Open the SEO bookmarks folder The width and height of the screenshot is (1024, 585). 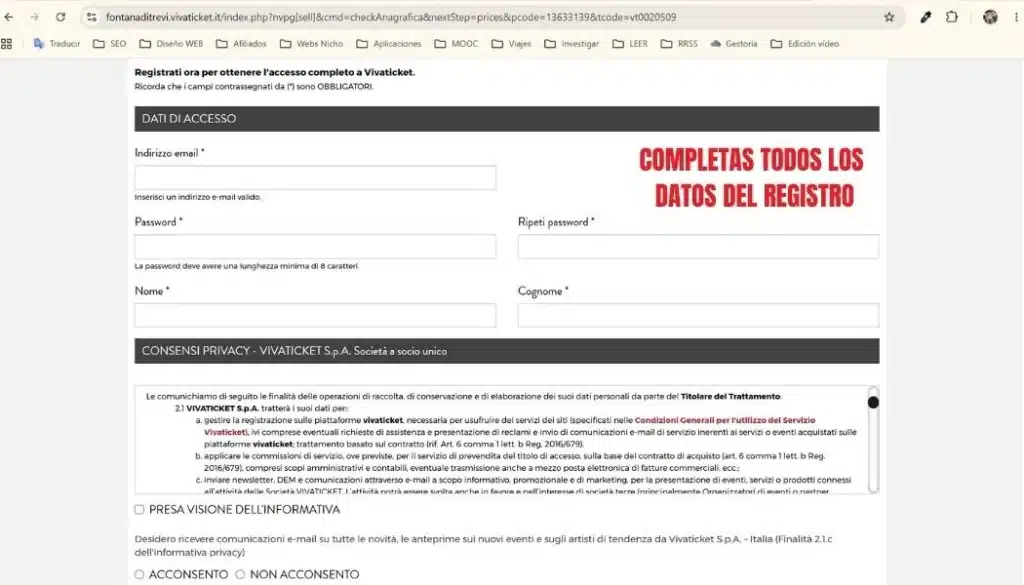tap(110, 44)
